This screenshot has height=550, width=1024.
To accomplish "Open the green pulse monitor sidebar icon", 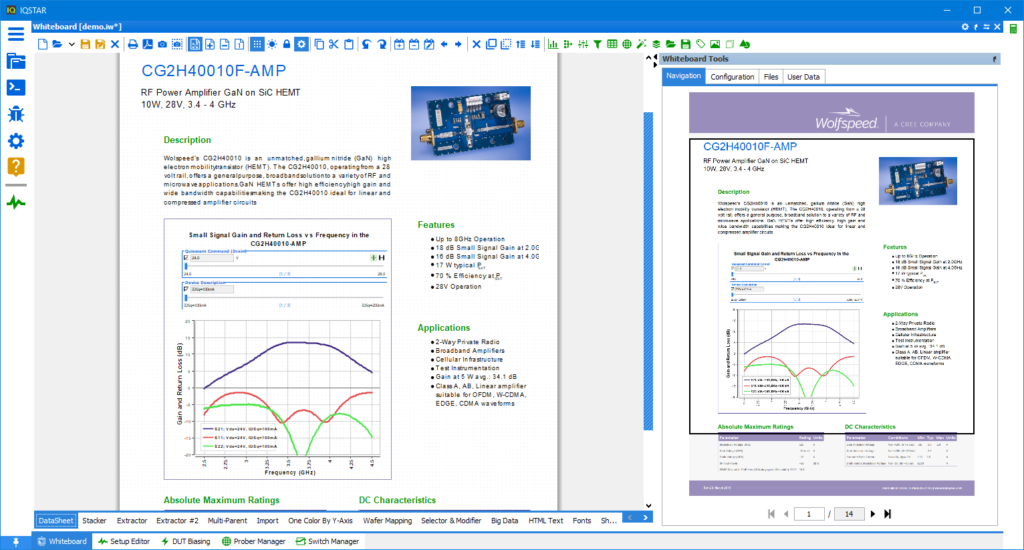I will 16,202.
